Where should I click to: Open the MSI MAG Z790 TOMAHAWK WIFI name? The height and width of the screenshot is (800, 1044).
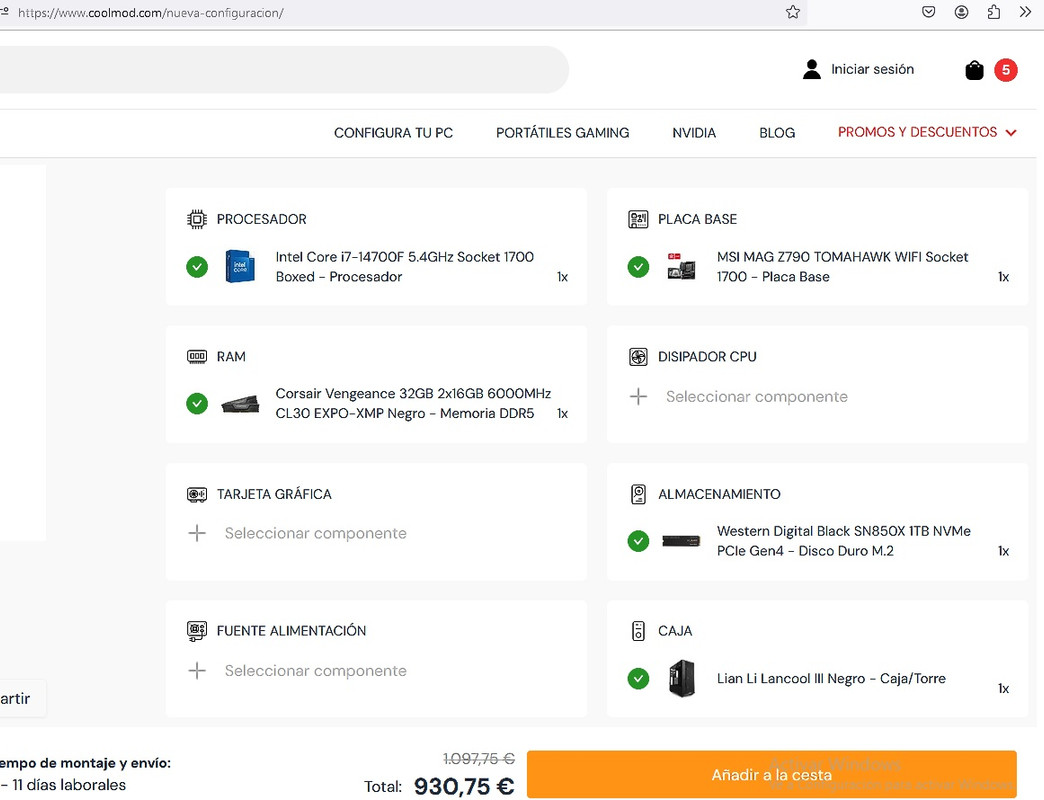pos(842,266)
